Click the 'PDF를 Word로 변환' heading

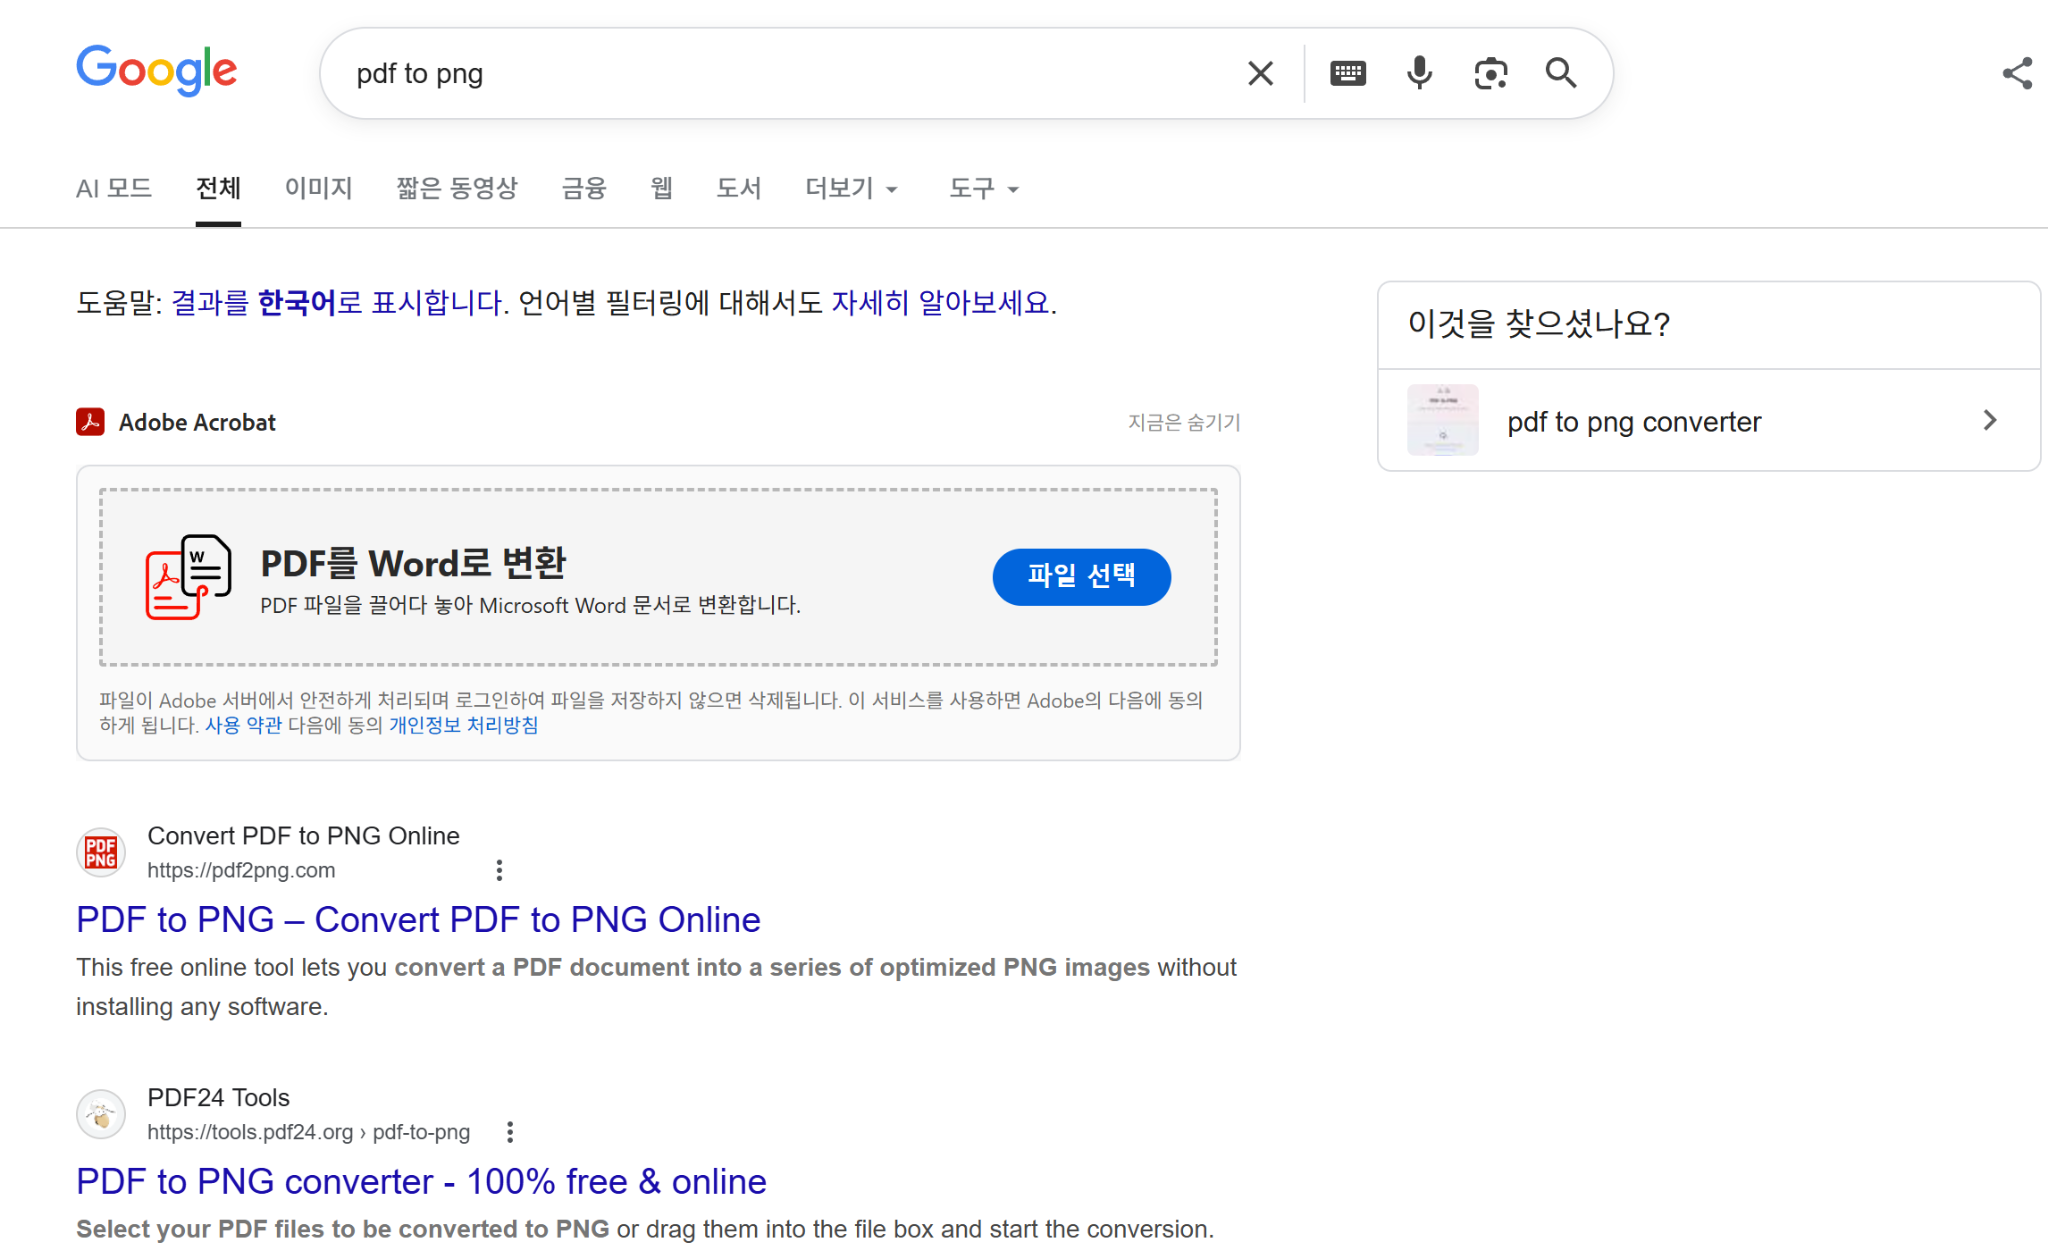tap(413, 563)
